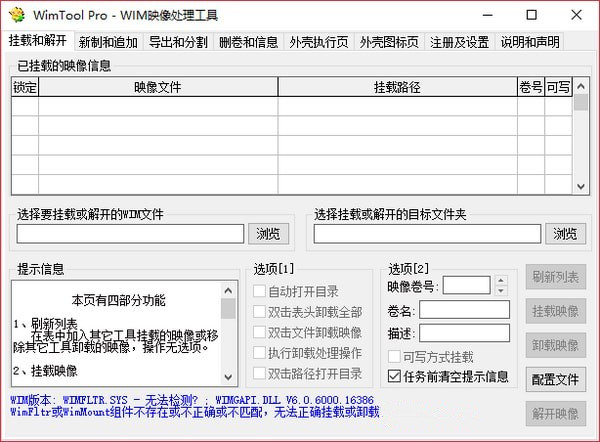Enable 可写方式挂载 checkbox

pyautogui.click(x=394, y=357)
